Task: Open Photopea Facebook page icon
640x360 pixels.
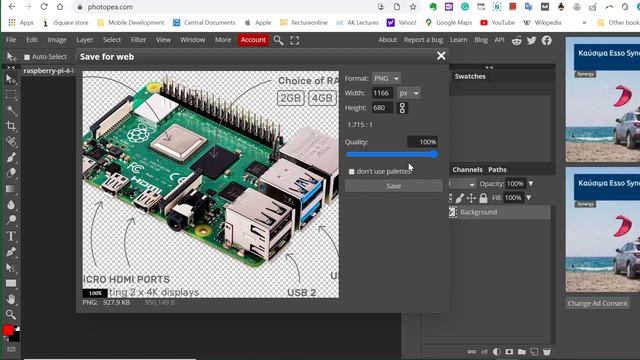Action: (x=547, y=40)
